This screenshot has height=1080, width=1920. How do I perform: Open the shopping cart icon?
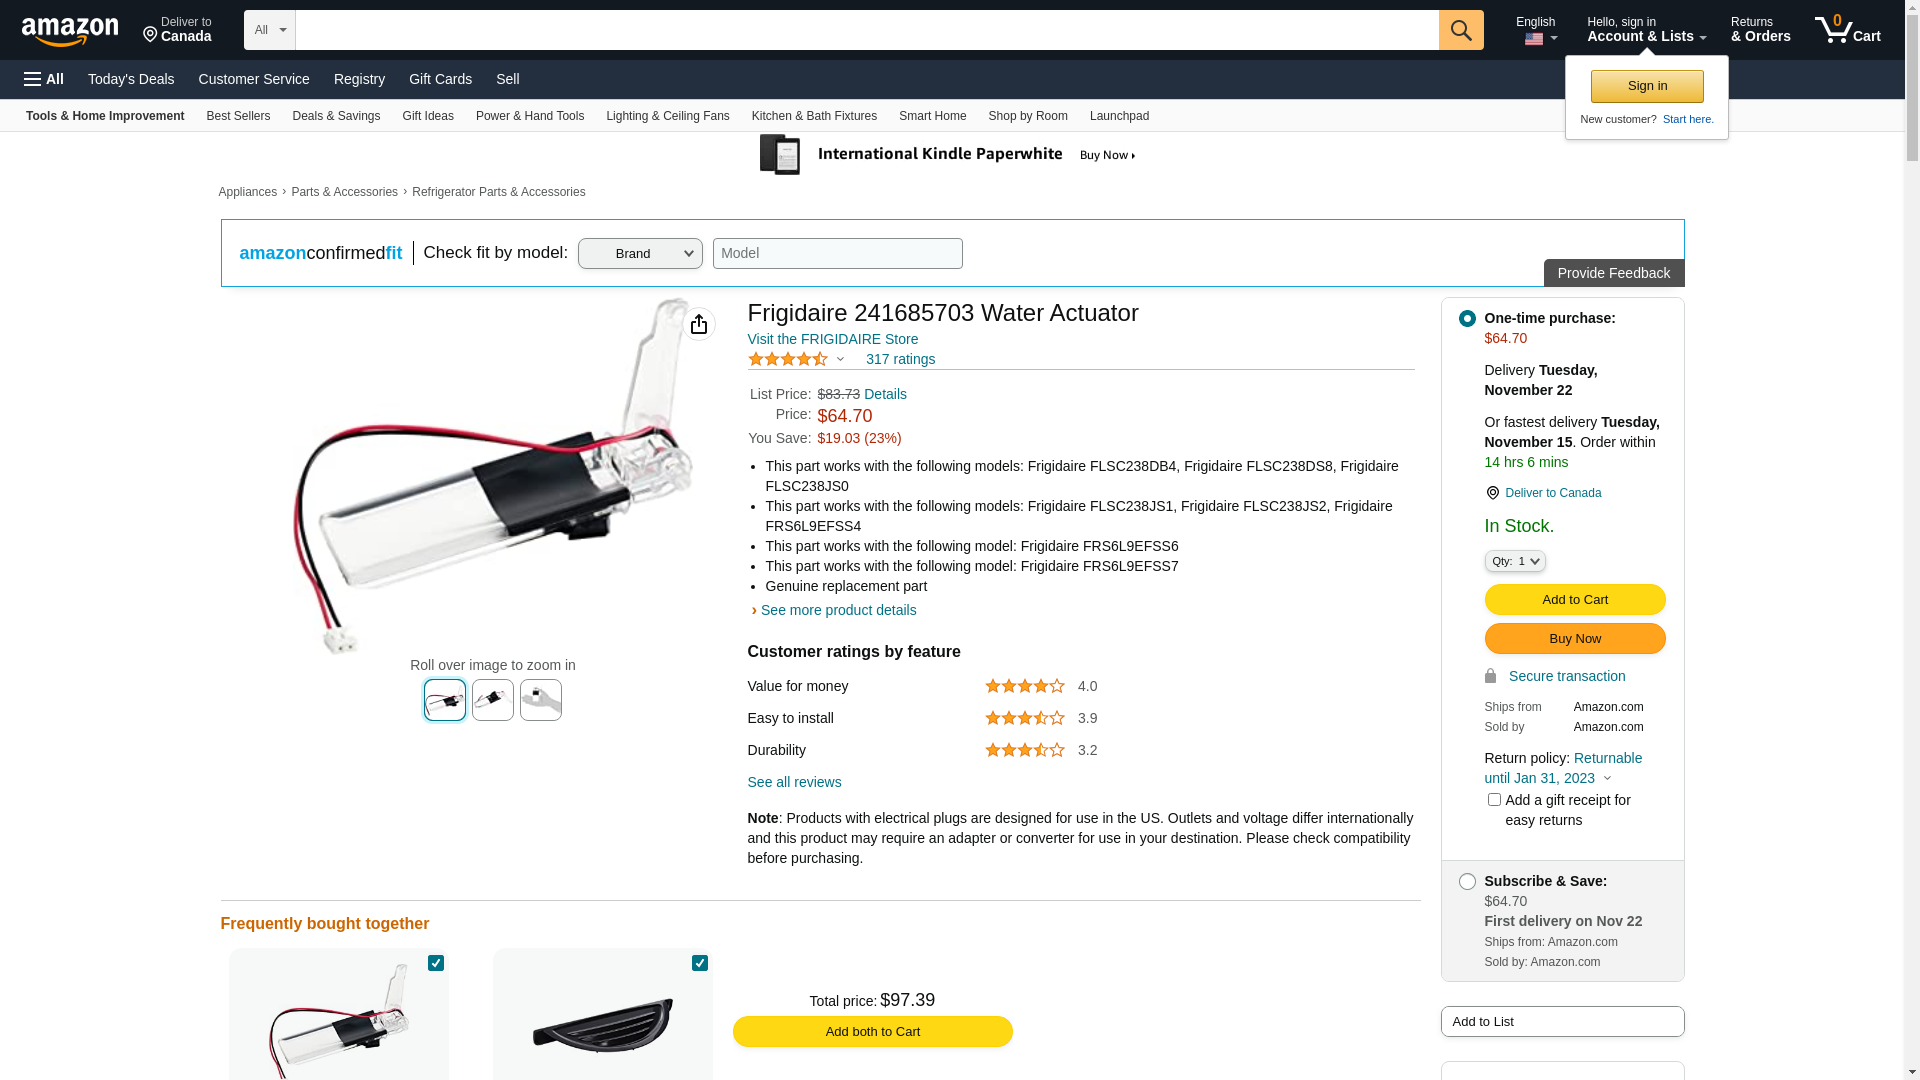[x=1848, y=30]
